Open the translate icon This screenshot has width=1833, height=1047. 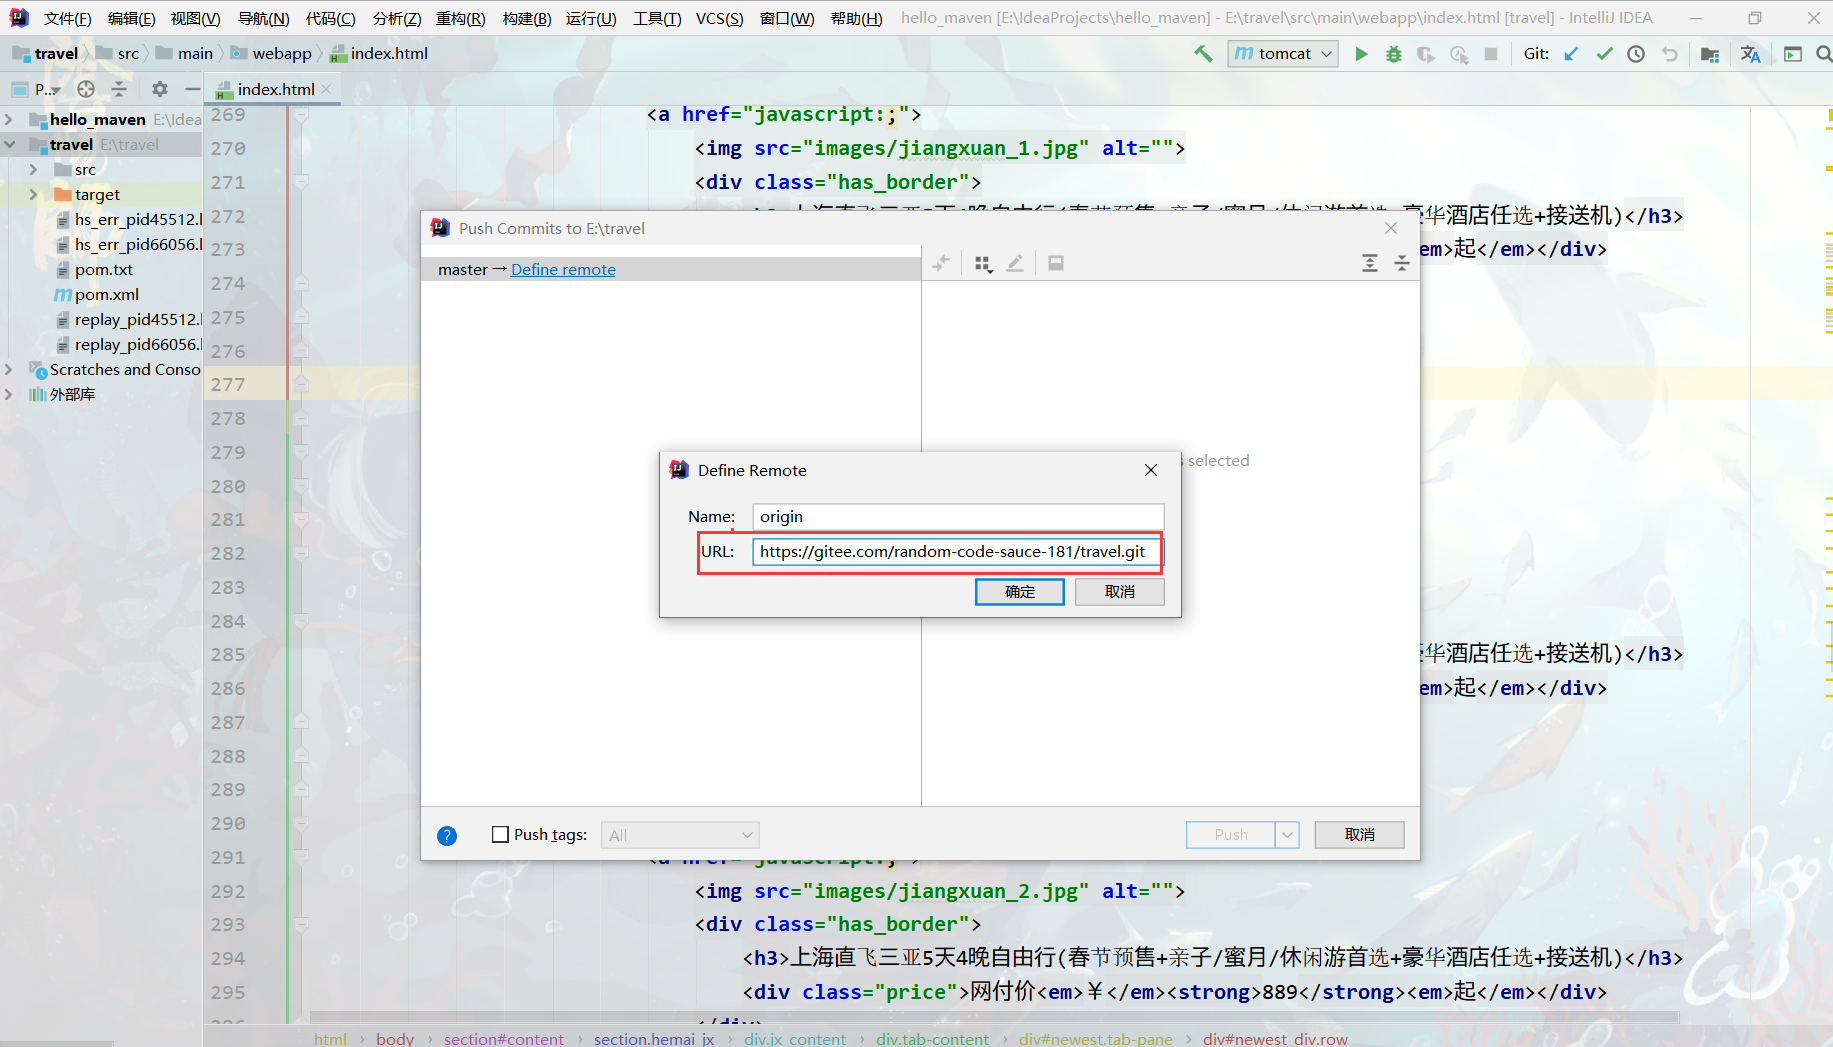point(1750,54)
